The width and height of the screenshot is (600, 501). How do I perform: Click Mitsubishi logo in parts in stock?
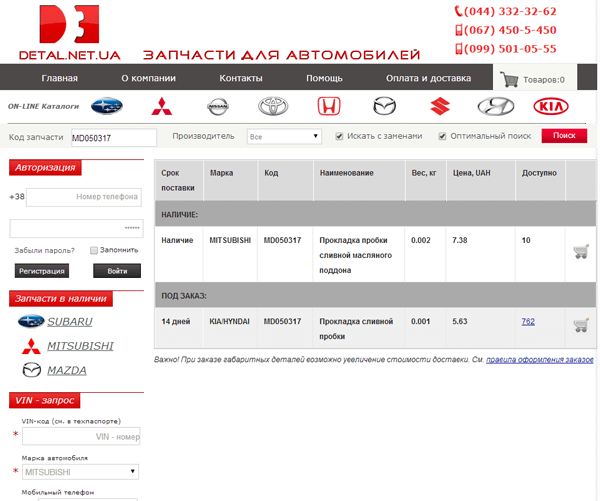(31, 346)
